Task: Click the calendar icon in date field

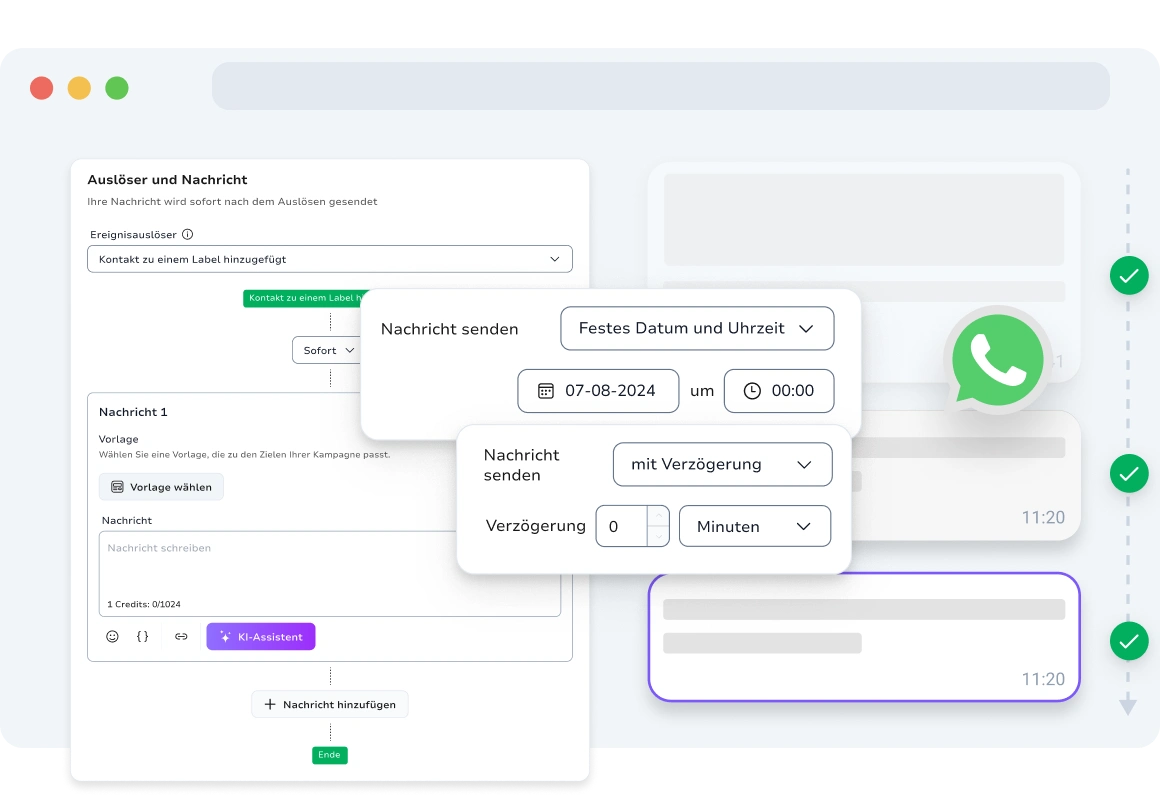Action: pos(546,391)
